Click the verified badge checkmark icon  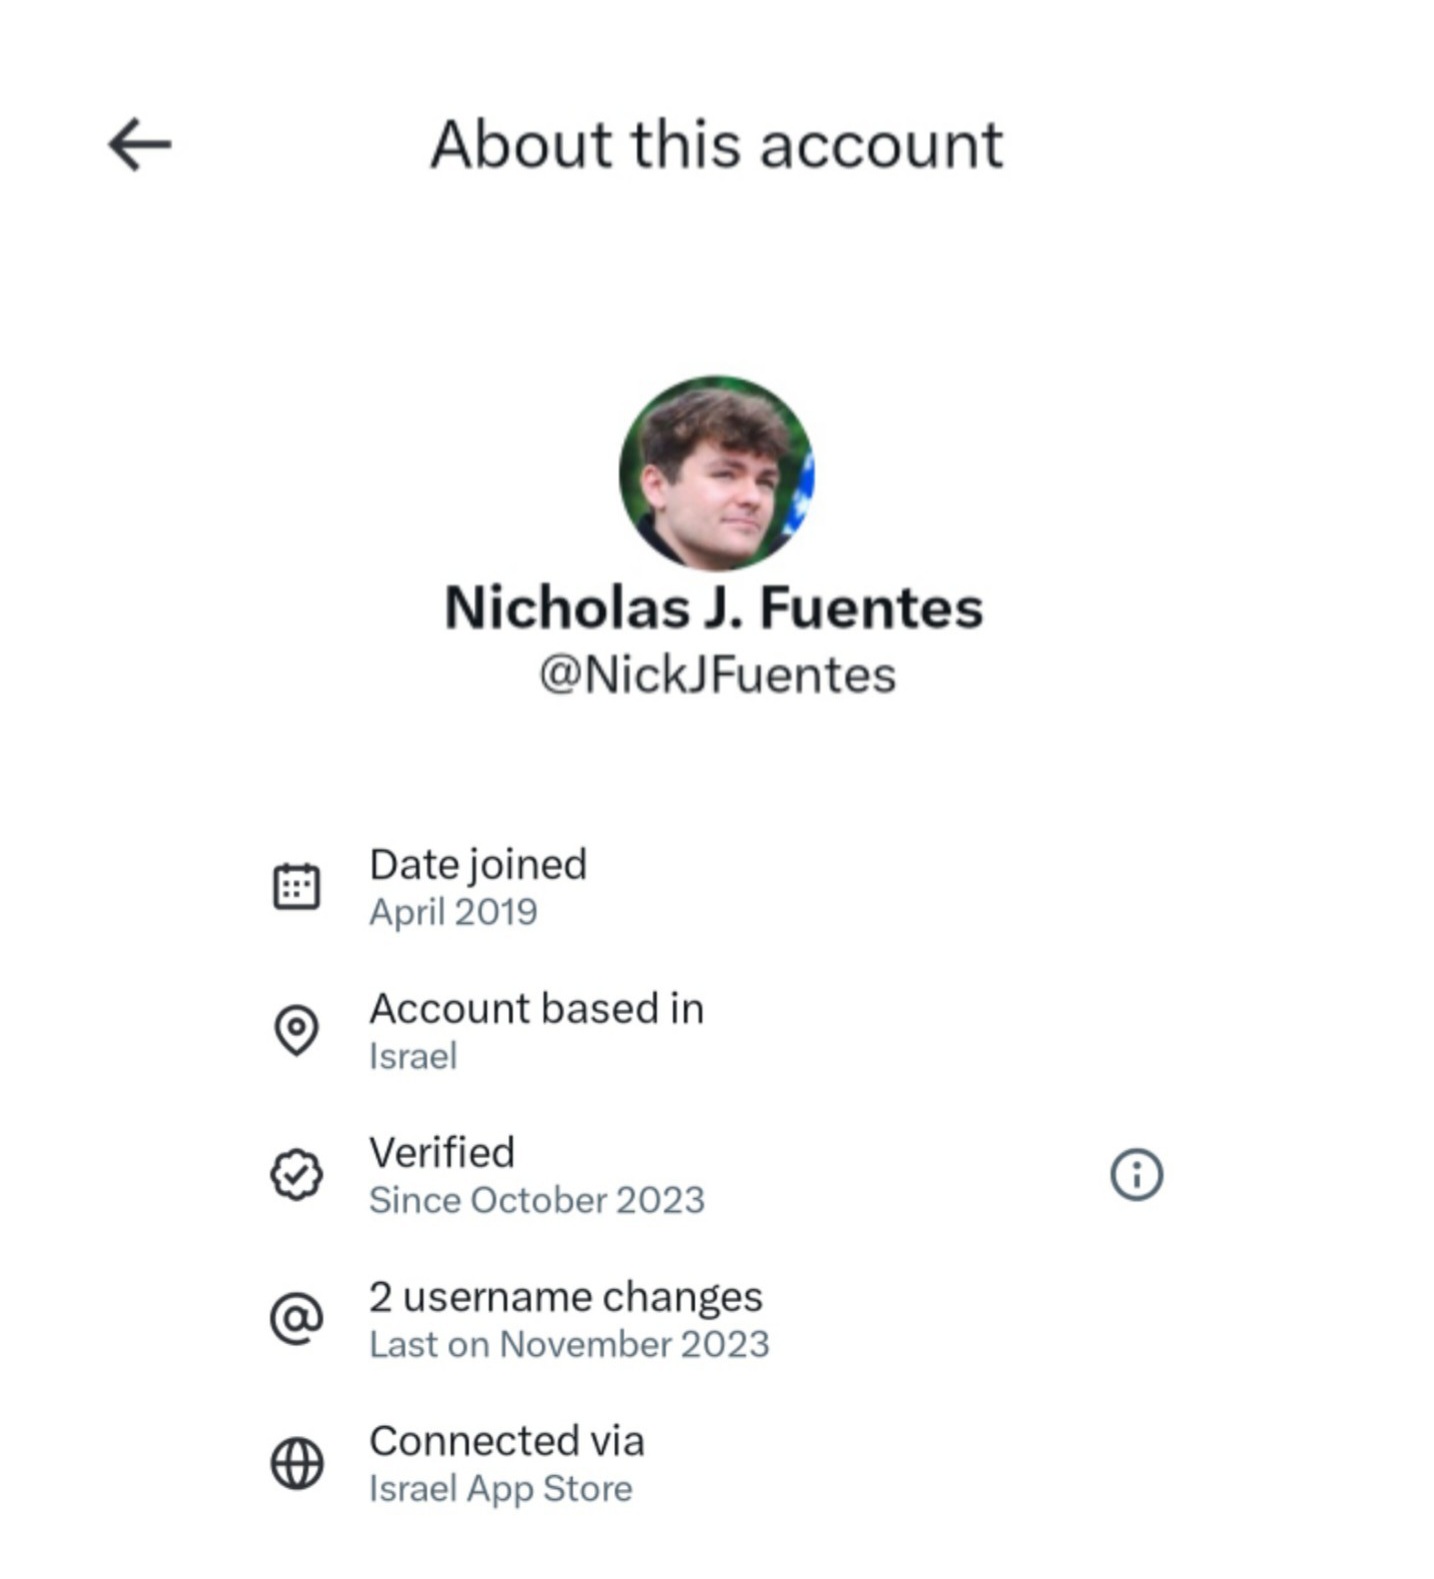[x=296, y=1174]
